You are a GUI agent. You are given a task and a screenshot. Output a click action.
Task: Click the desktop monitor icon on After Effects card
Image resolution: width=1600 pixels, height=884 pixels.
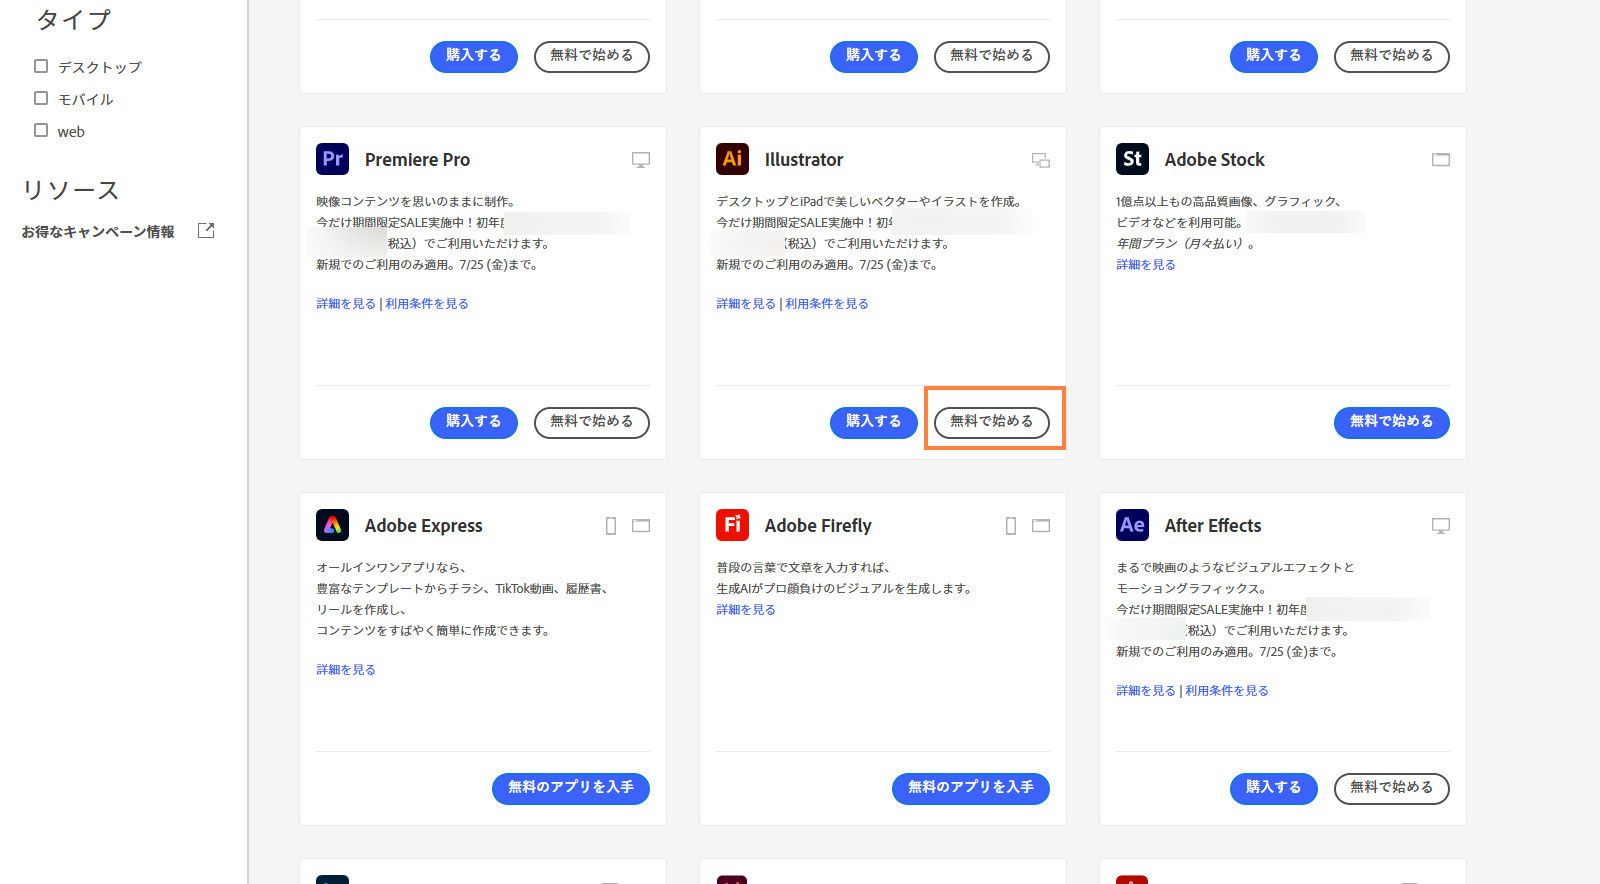pyautogui.click(x=1441, y=526)
